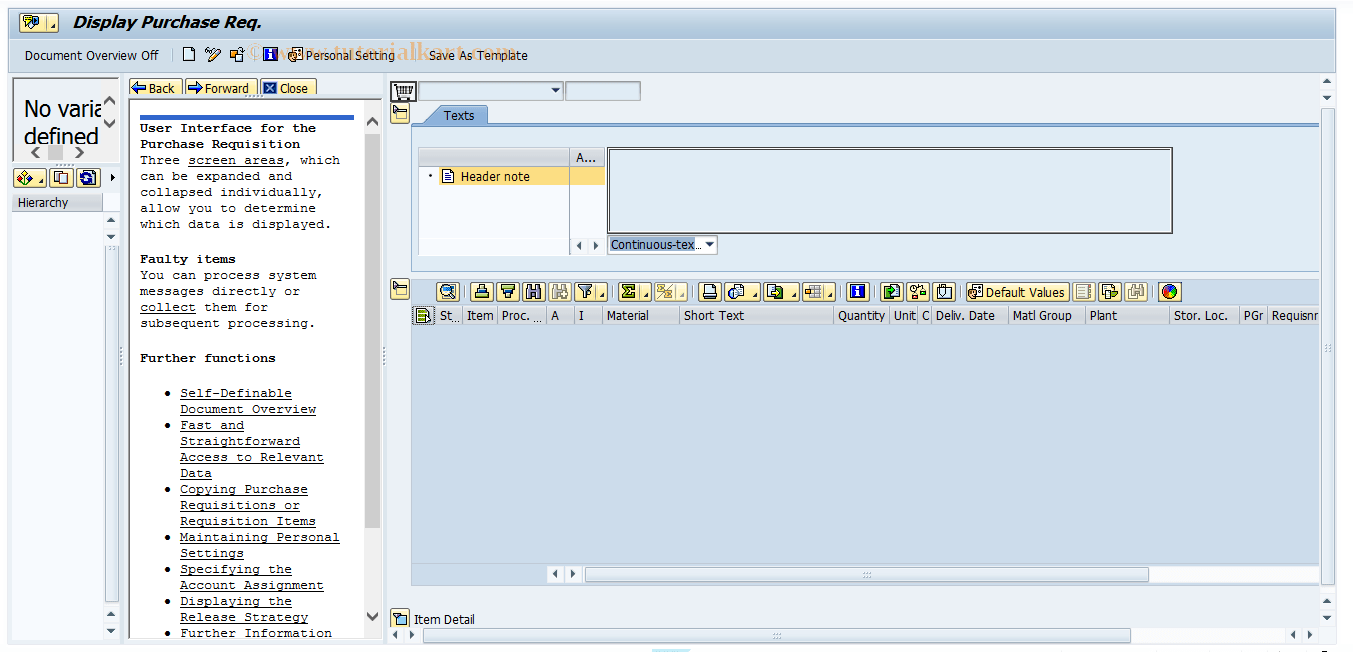
Task: Toggle Document Overview Off
Action: click(x=91, y=55)
